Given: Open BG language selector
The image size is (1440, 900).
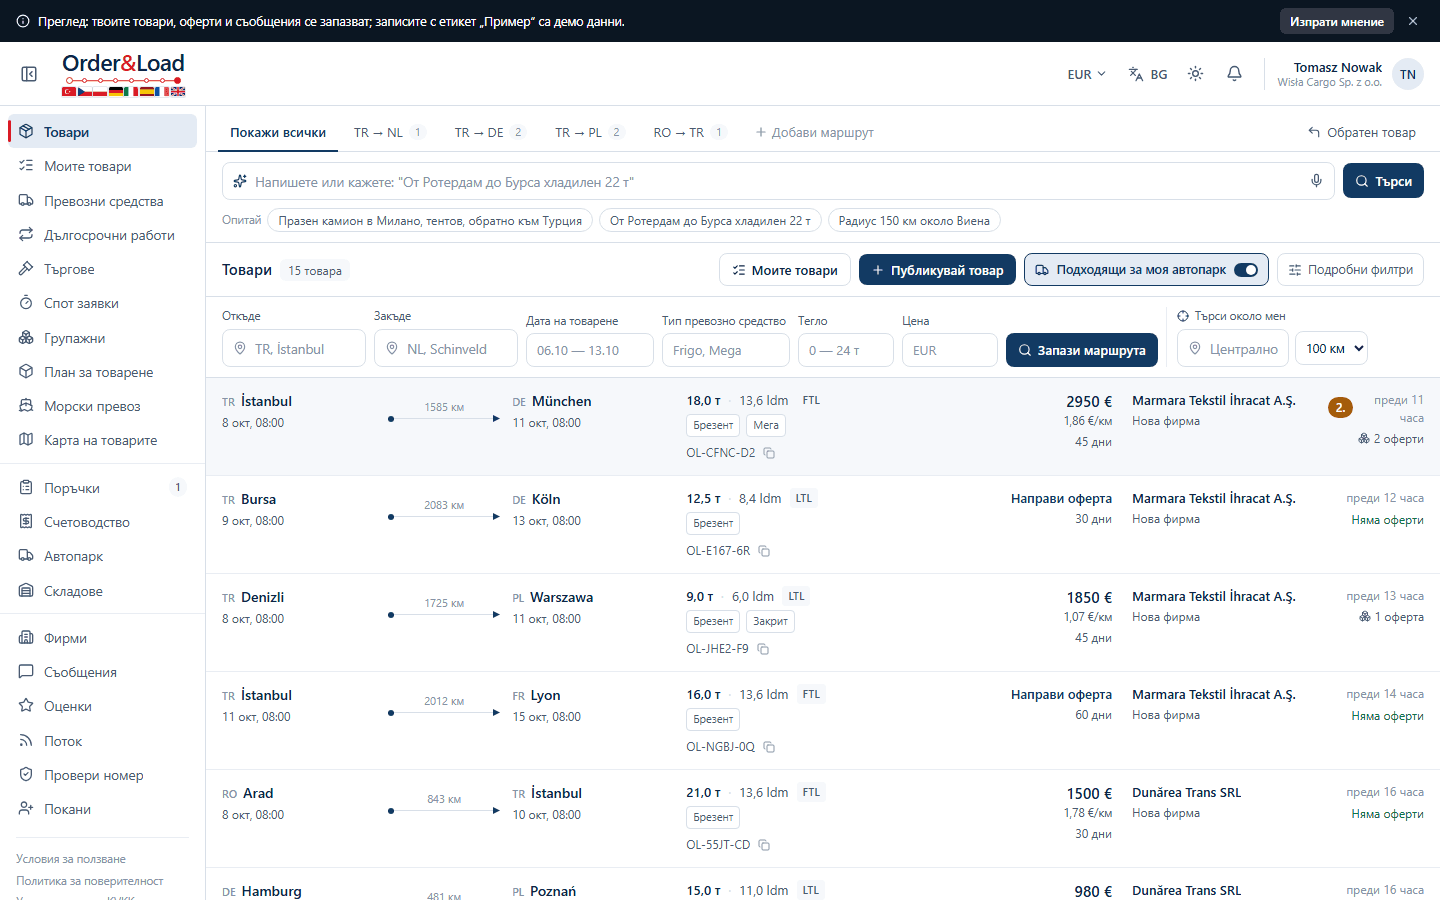Looking at the screenshot, I should (x=1148, y=74).
